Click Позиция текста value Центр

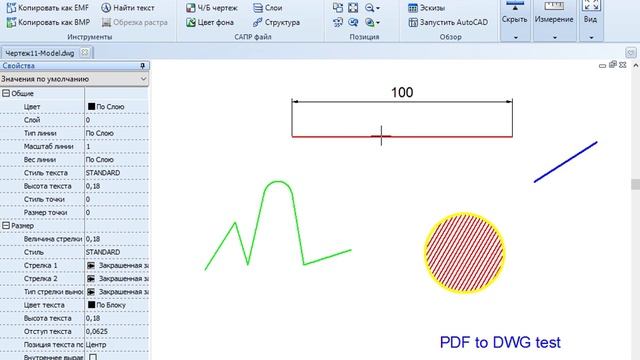pyautogui.click(x=117, y=344)
